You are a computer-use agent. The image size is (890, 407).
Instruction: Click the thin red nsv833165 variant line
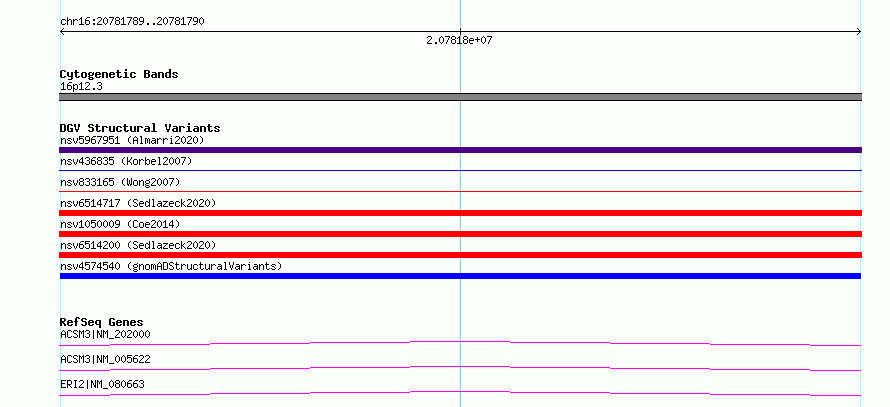[x=460, y=191]
